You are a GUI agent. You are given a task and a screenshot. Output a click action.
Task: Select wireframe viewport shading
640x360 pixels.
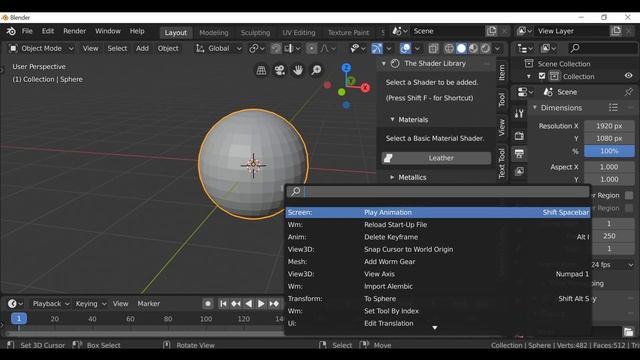(x=449, y=49)
